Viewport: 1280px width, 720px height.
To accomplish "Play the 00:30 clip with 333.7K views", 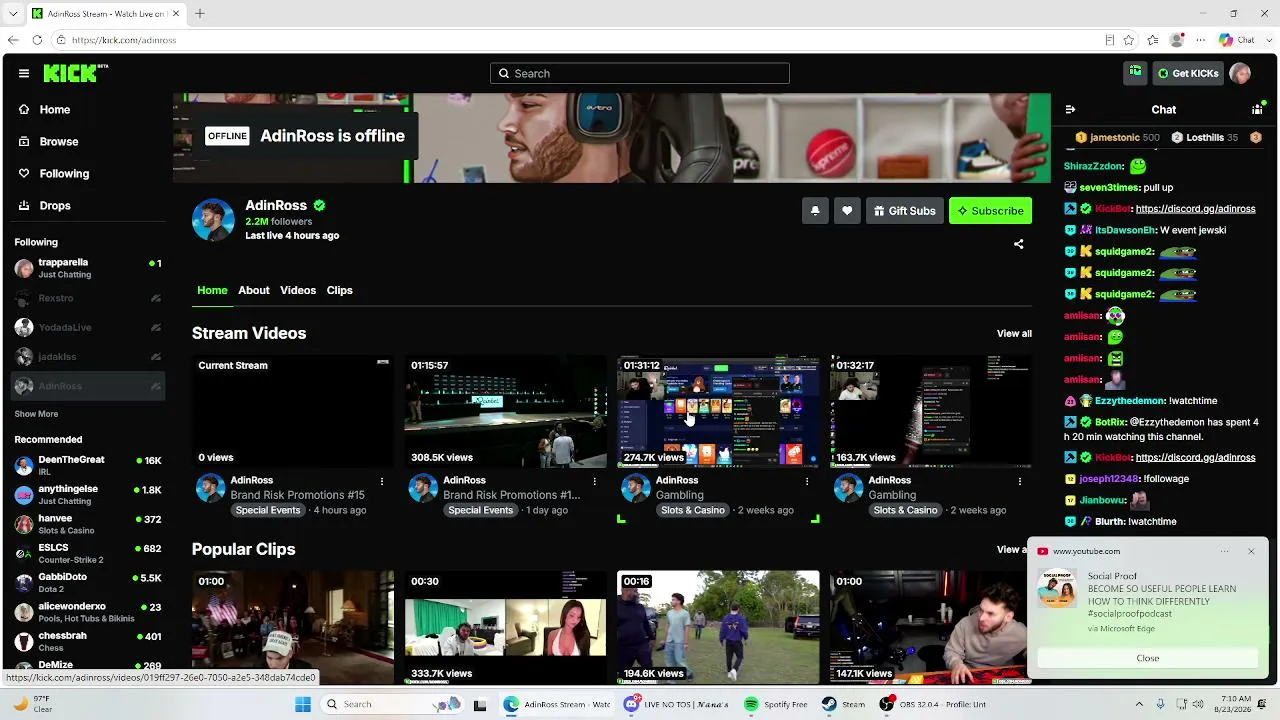I will (x=505, y=627).
